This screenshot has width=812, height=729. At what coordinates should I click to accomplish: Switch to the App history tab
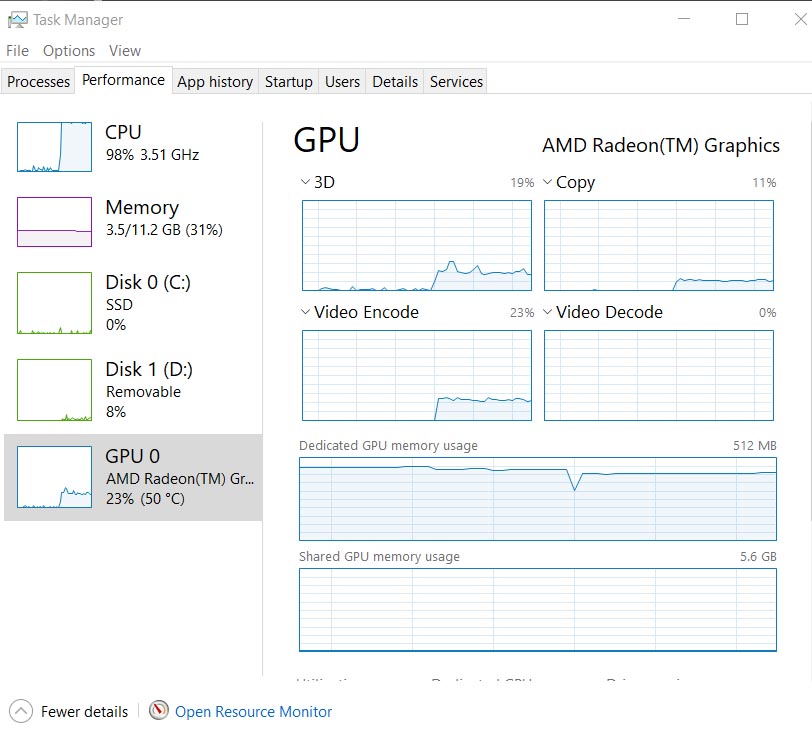[215, 81]
